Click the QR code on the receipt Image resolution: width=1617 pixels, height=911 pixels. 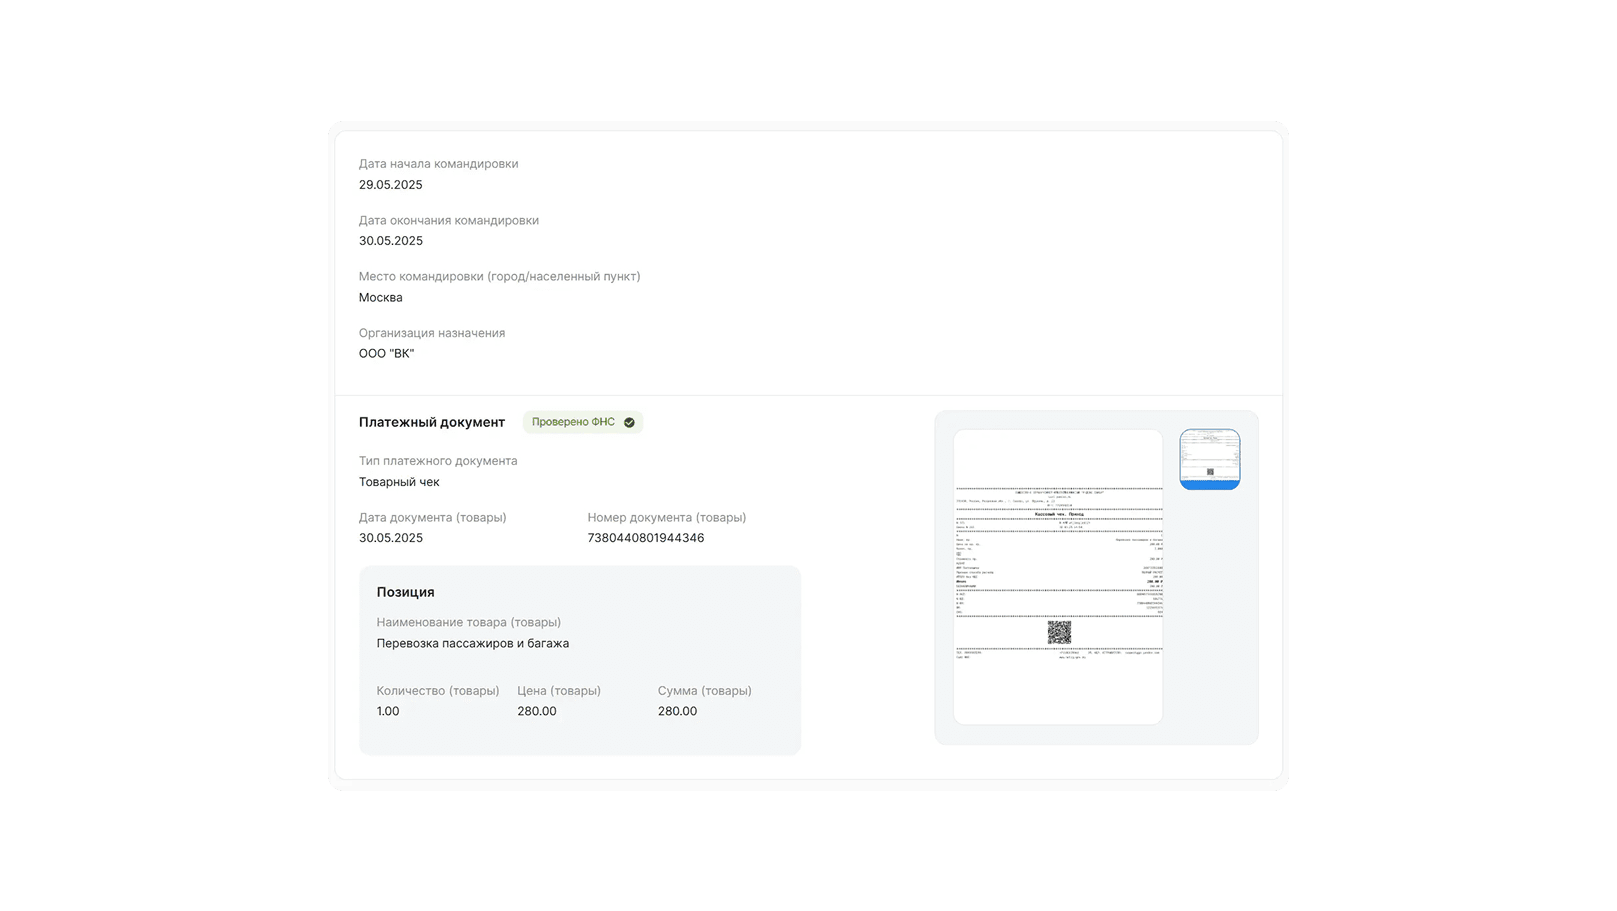click(1059, 632)
